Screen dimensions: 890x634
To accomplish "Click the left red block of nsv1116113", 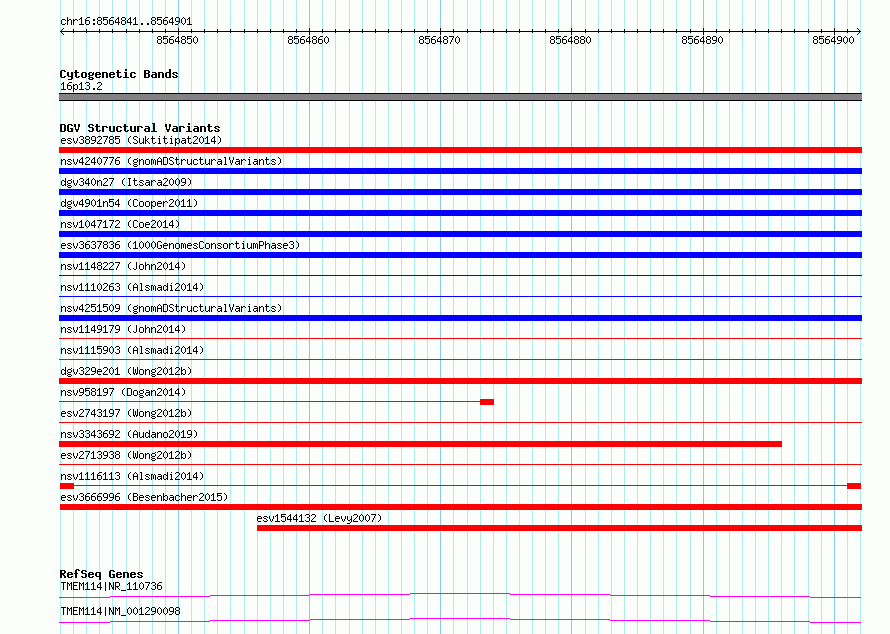I will (67, 486).
